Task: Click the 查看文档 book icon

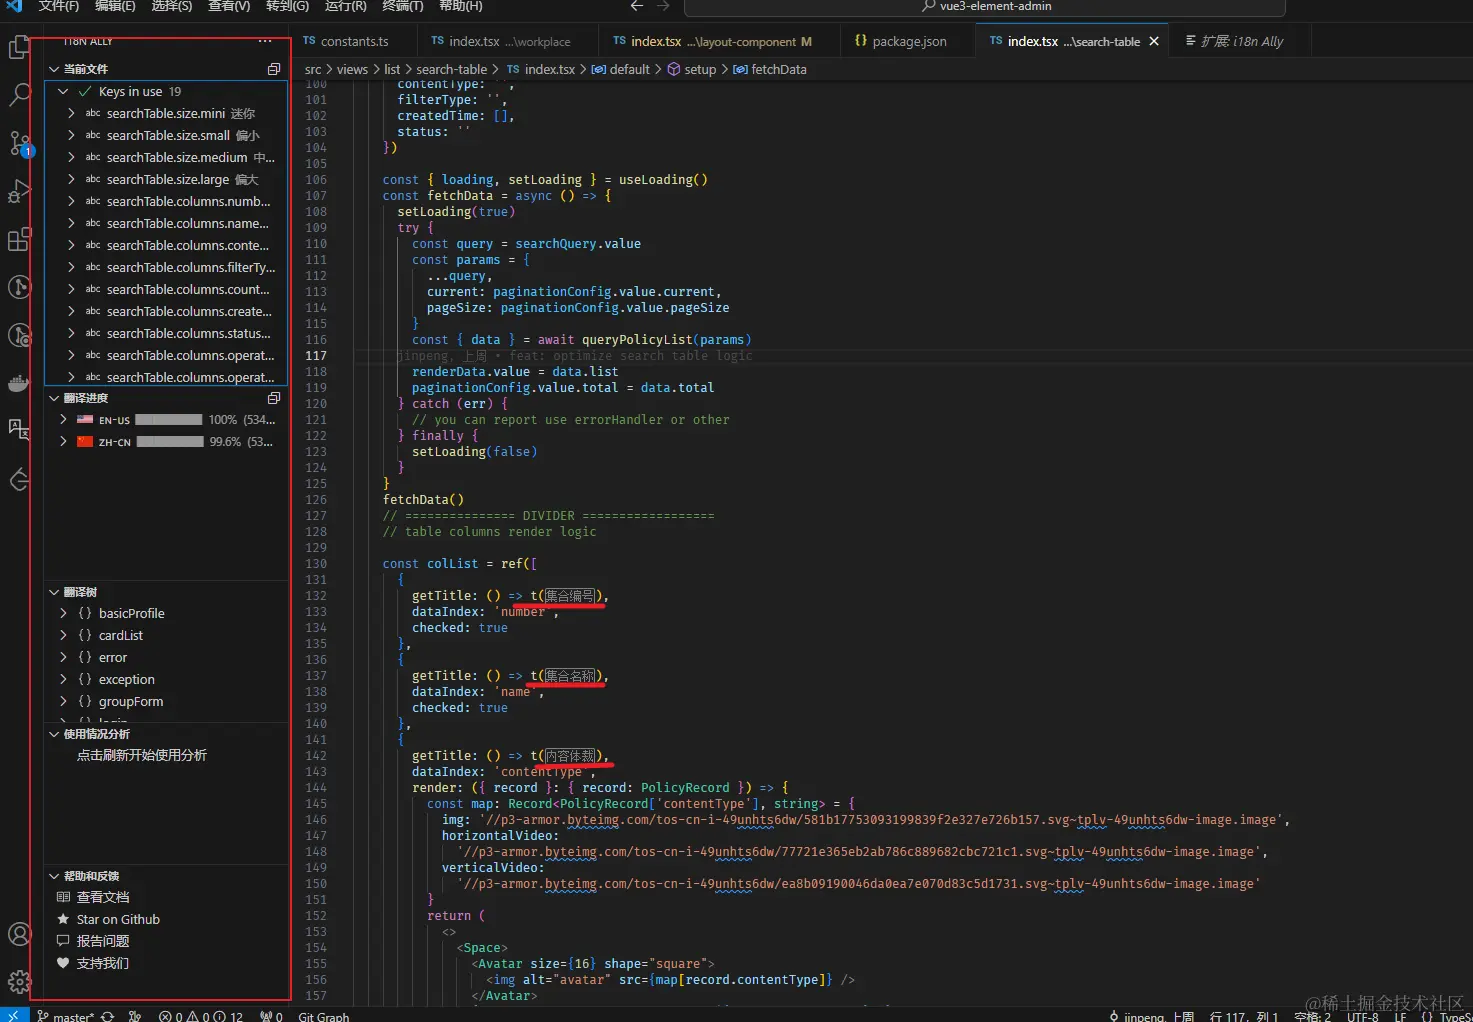Action: click(x=63, y=897)
